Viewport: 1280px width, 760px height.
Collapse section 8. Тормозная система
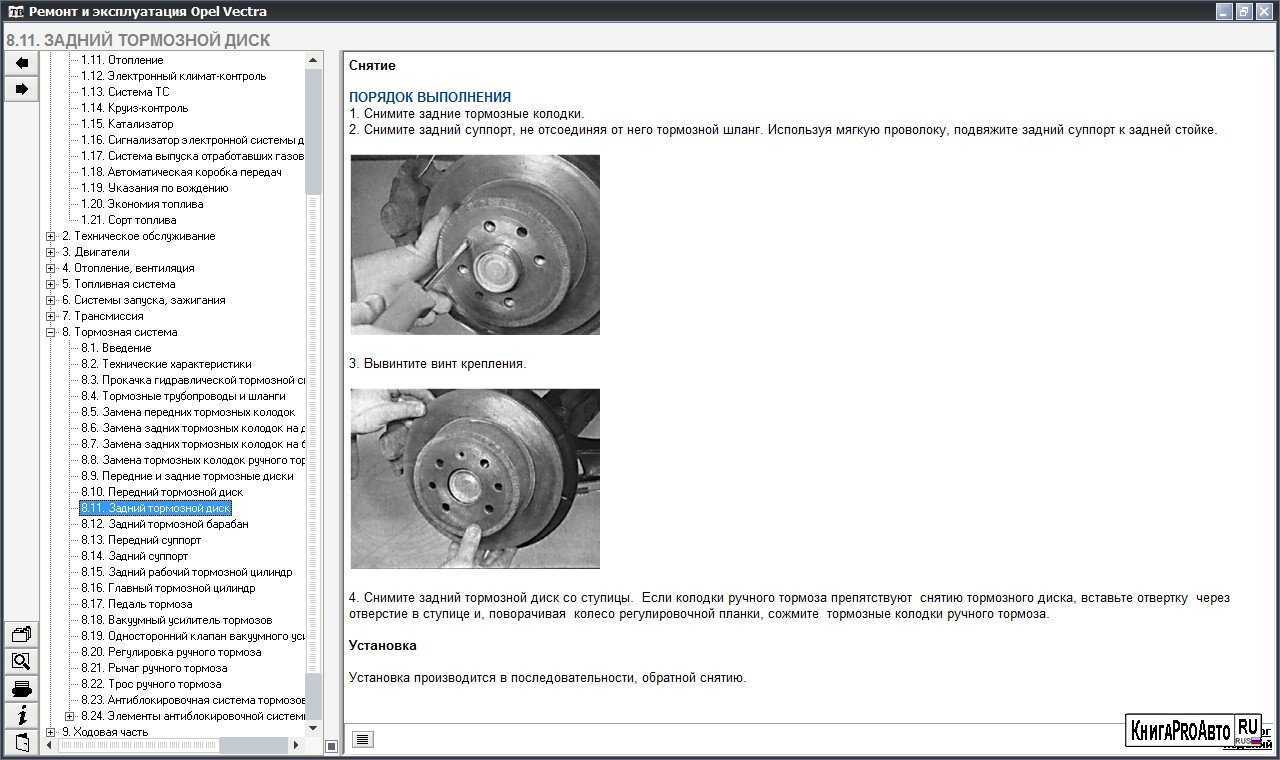51,332
